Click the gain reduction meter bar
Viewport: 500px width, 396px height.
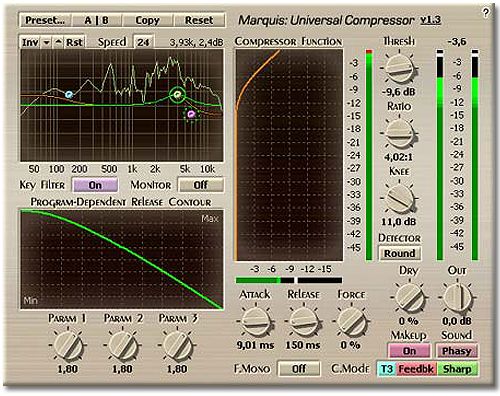pyautogui.click(x=289, y=280)
